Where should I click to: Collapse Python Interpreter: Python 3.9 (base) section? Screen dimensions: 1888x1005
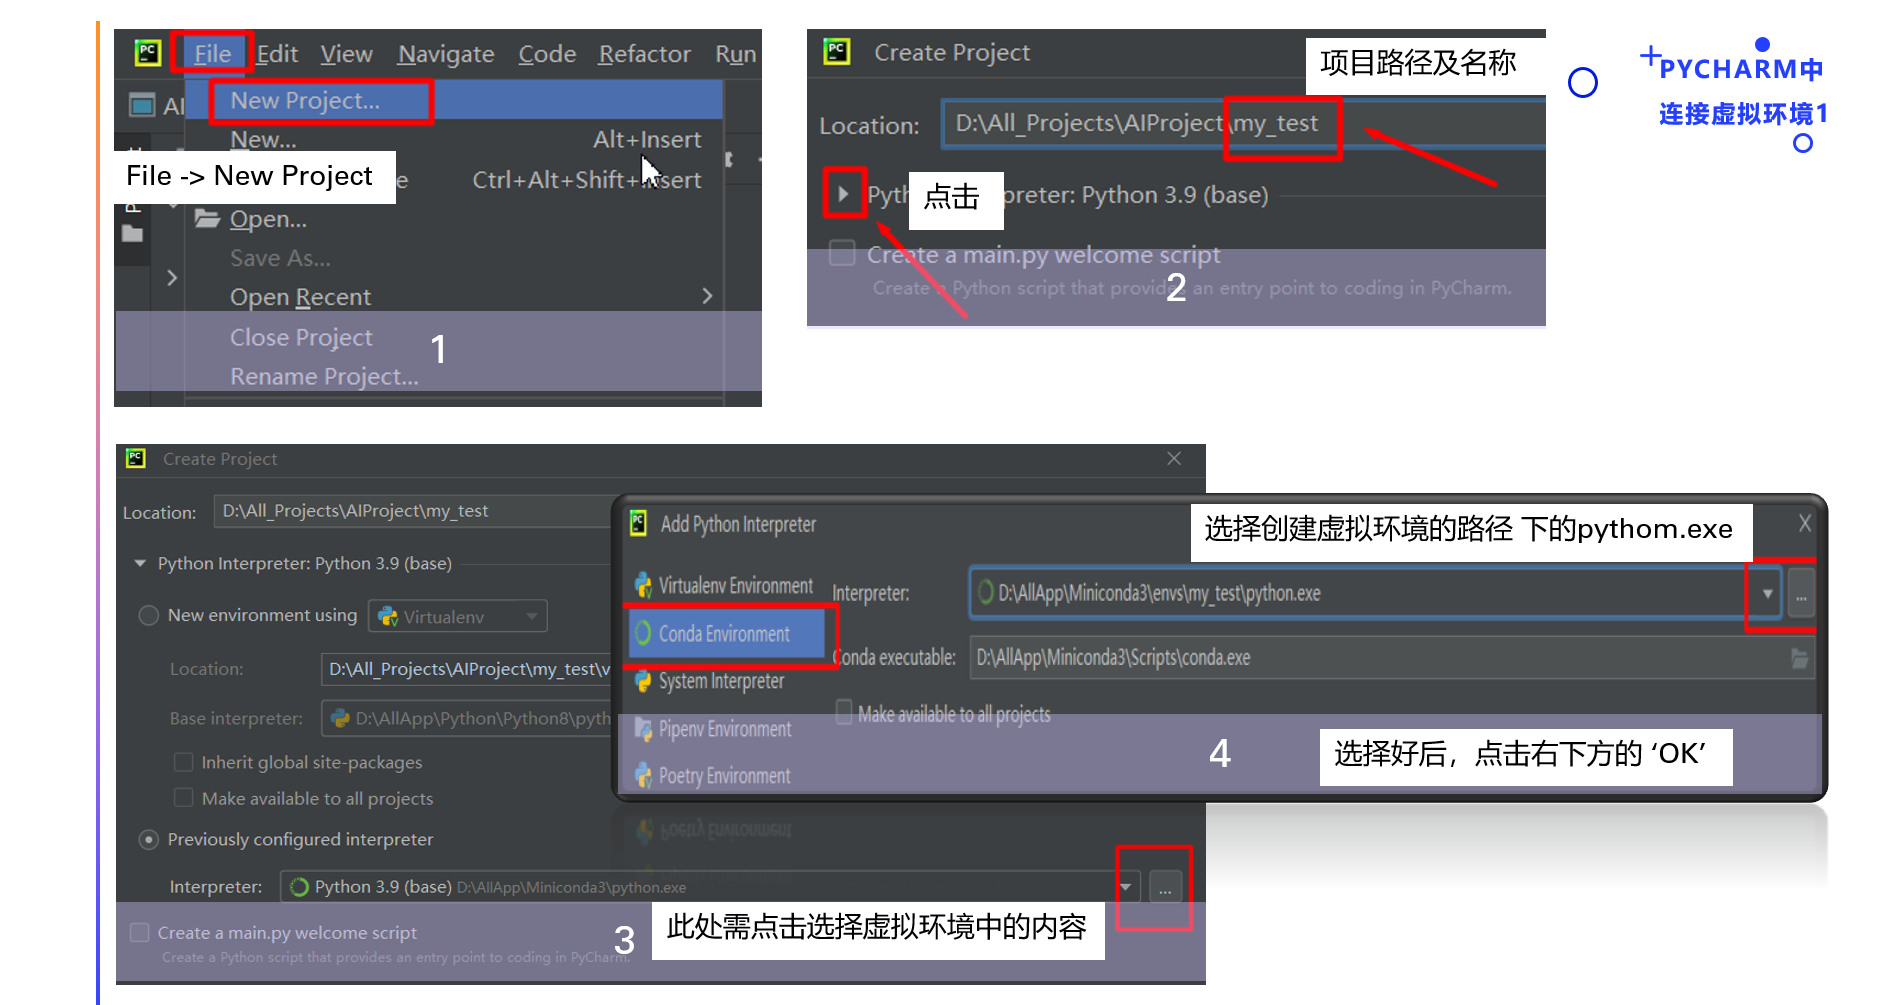coord(140,564)
